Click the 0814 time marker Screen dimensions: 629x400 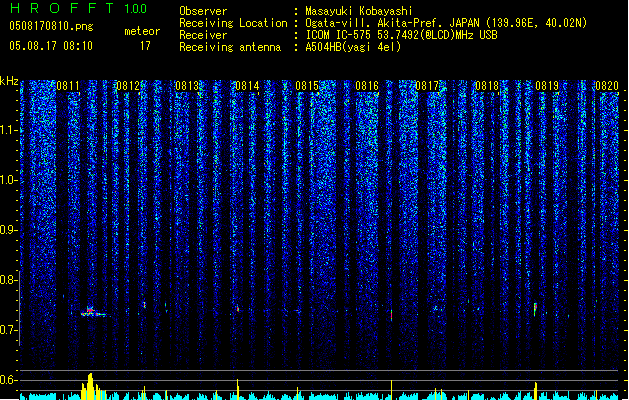(247, 86)
